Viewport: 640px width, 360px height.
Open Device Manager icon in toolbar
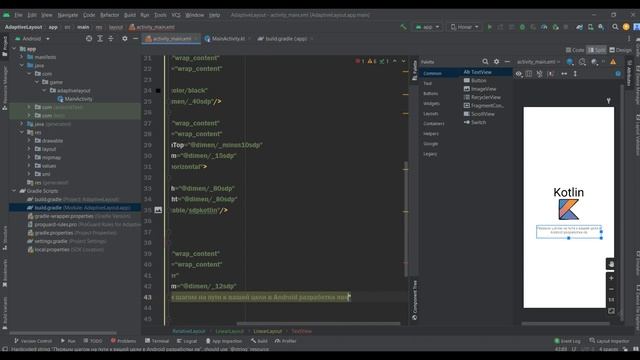click(x=590, y=27)
